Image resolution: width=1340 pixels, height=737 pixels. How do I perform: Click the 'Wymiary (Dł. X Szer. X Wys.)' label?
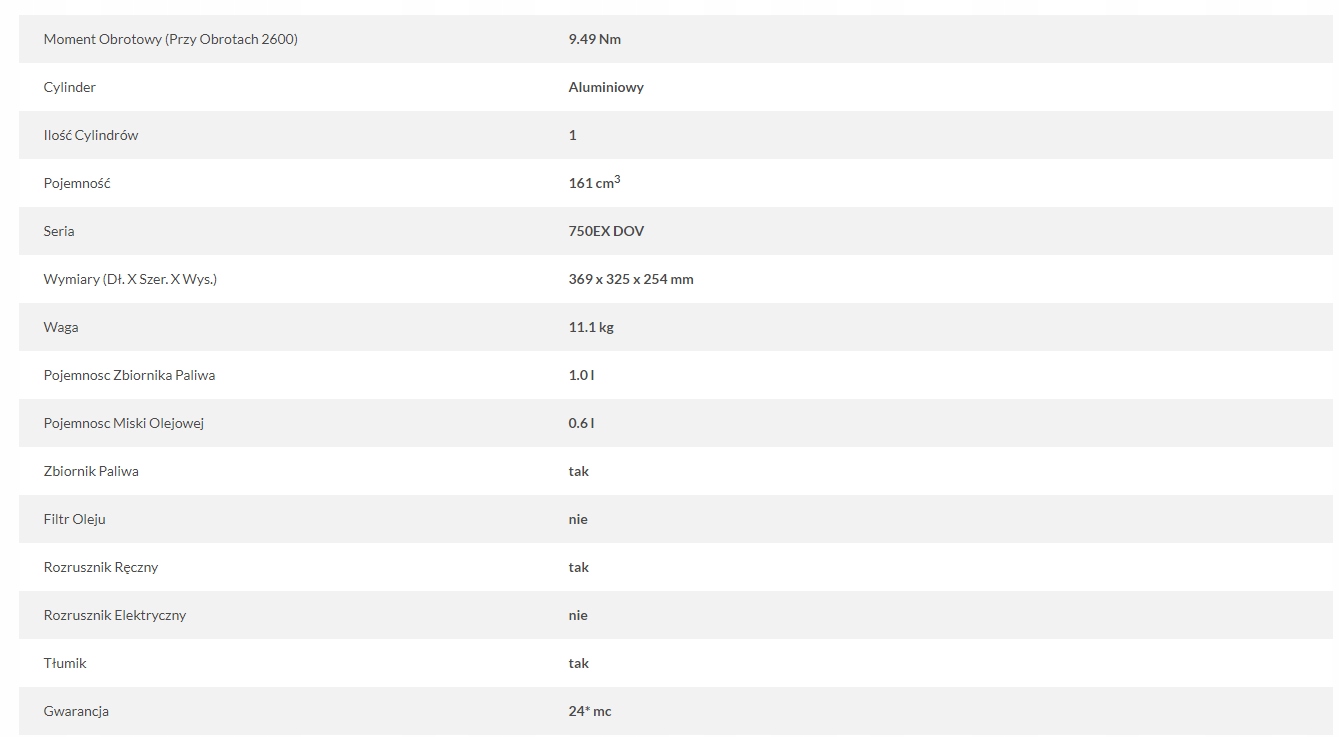click(x=130, y=279)
